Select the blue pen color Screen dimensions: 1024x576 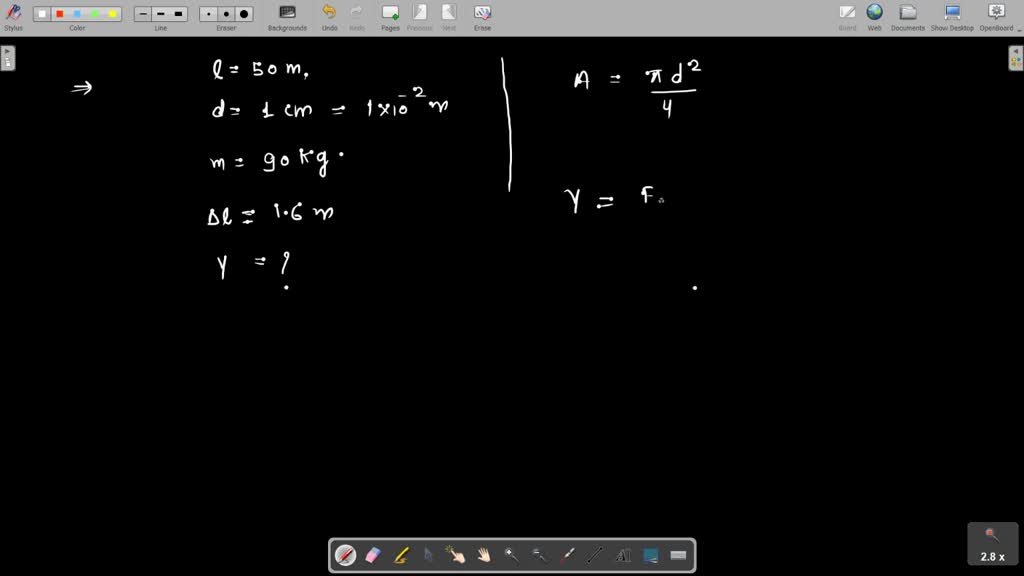click(x=77, y=14)
